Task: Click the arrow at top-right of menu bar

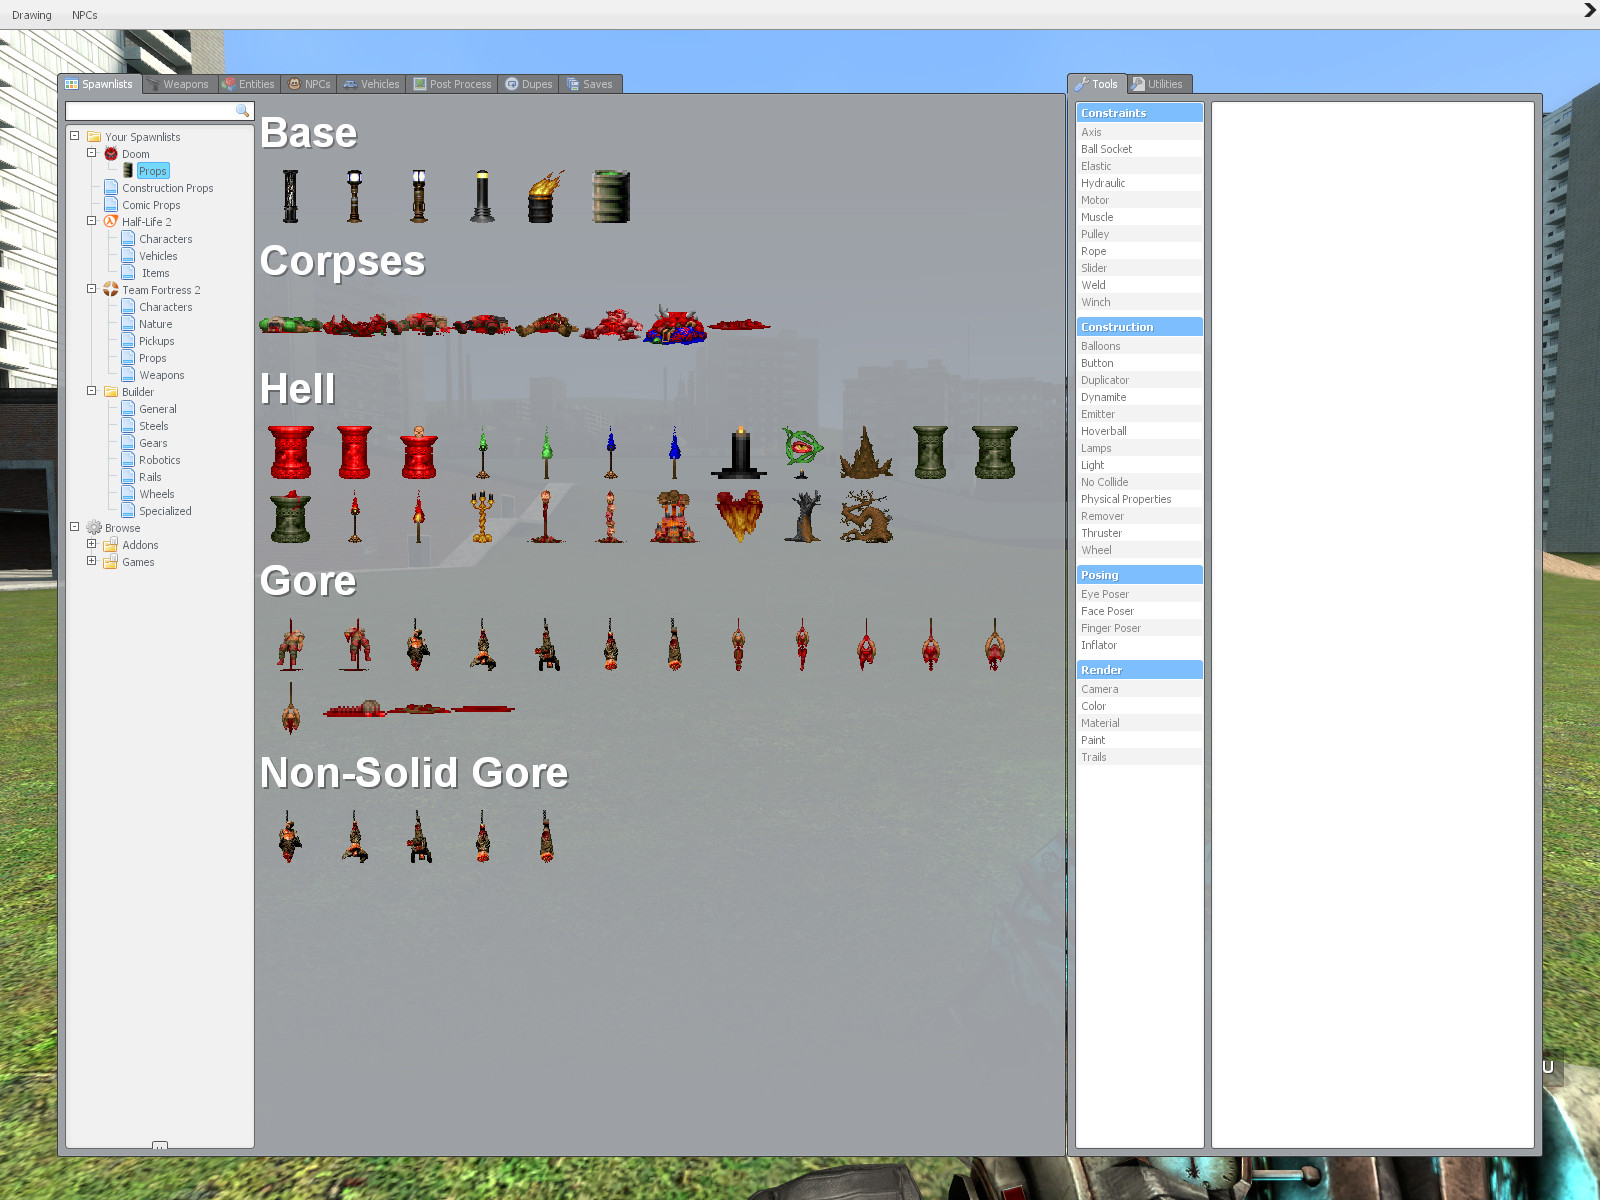Action: (x=1589, y=11)
